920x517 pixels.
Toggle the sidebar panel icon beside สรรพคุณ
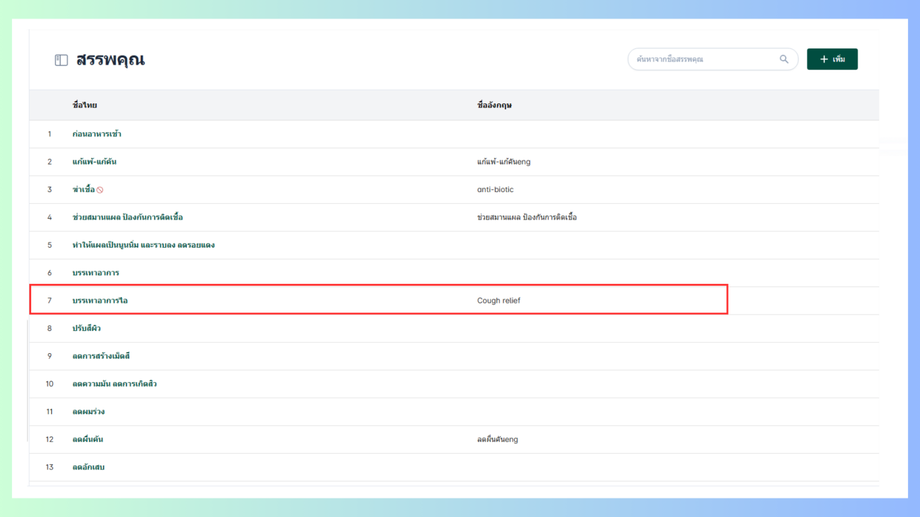click(x=61, y=60)
